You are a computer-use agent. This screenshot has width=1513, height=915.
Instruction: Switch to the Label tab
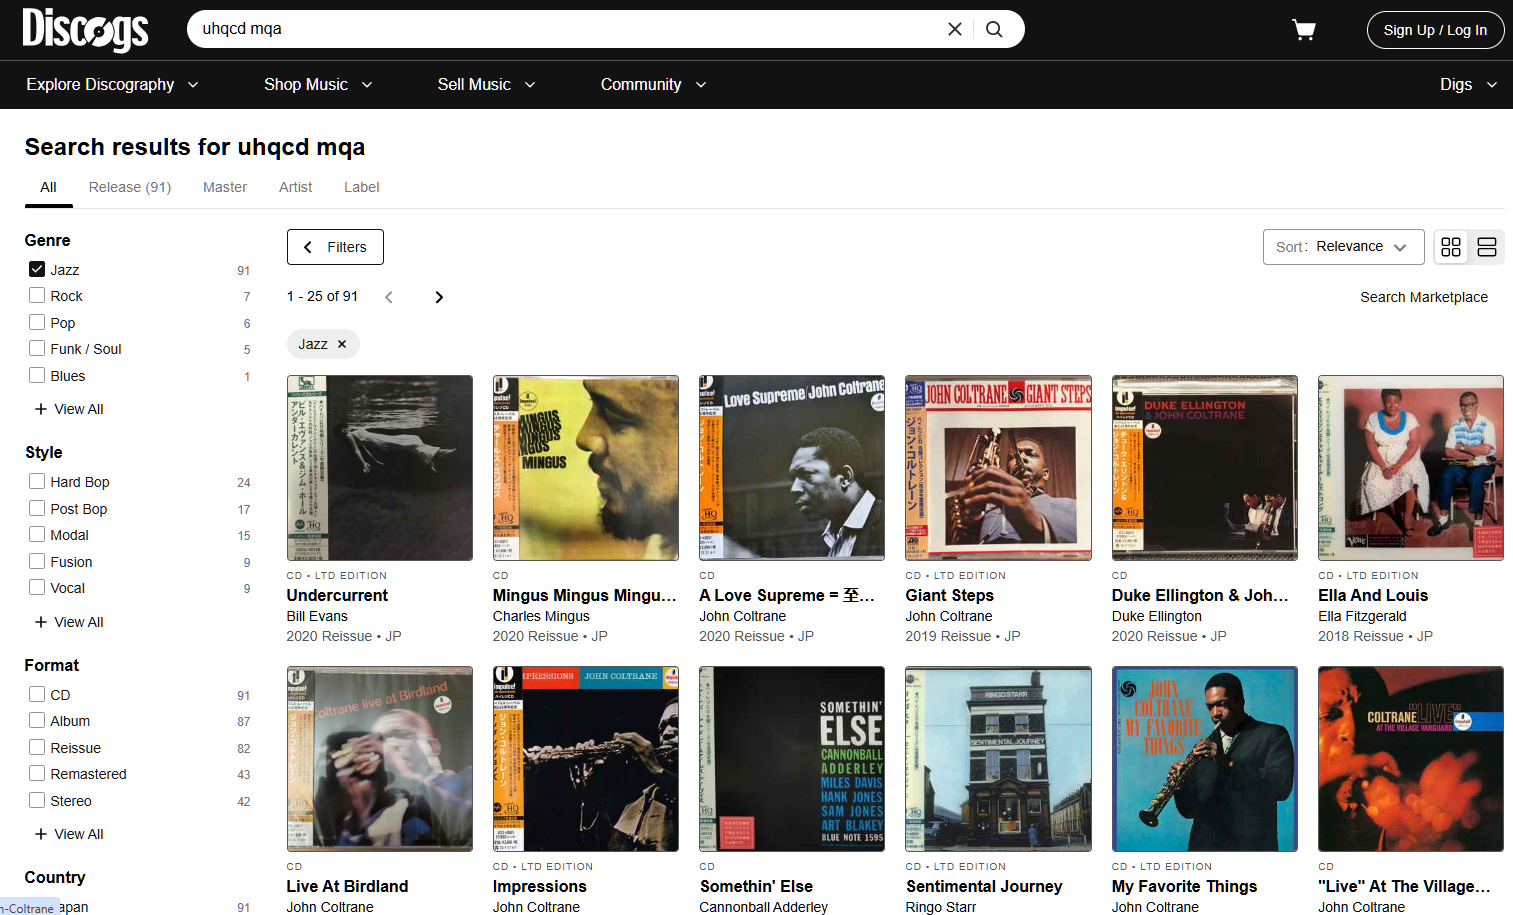coord(361,187)
